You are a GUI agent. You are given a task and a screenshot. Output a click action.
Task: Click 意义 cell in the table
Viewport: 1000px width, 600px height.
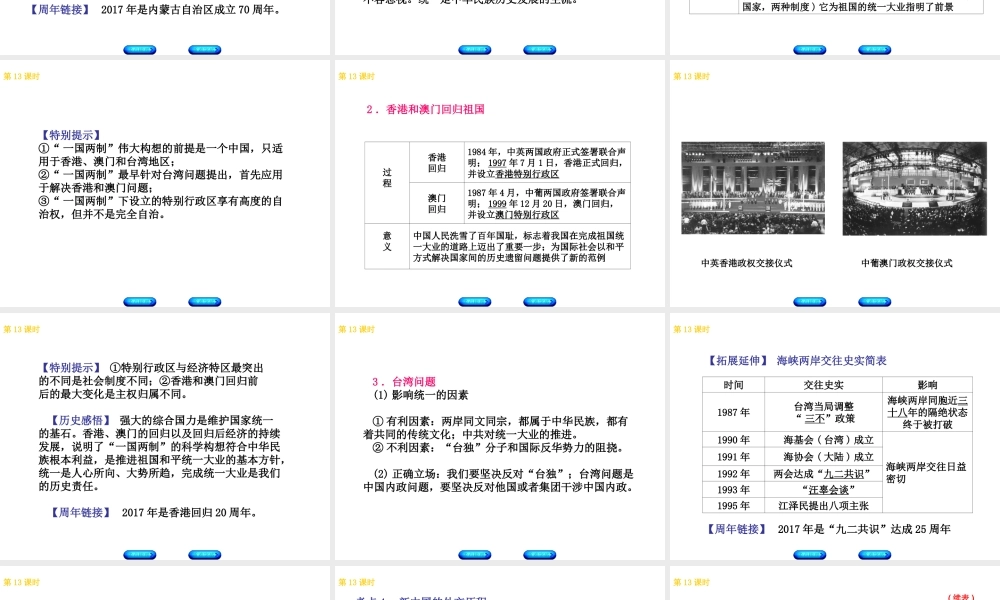click(x=387, y=246)
